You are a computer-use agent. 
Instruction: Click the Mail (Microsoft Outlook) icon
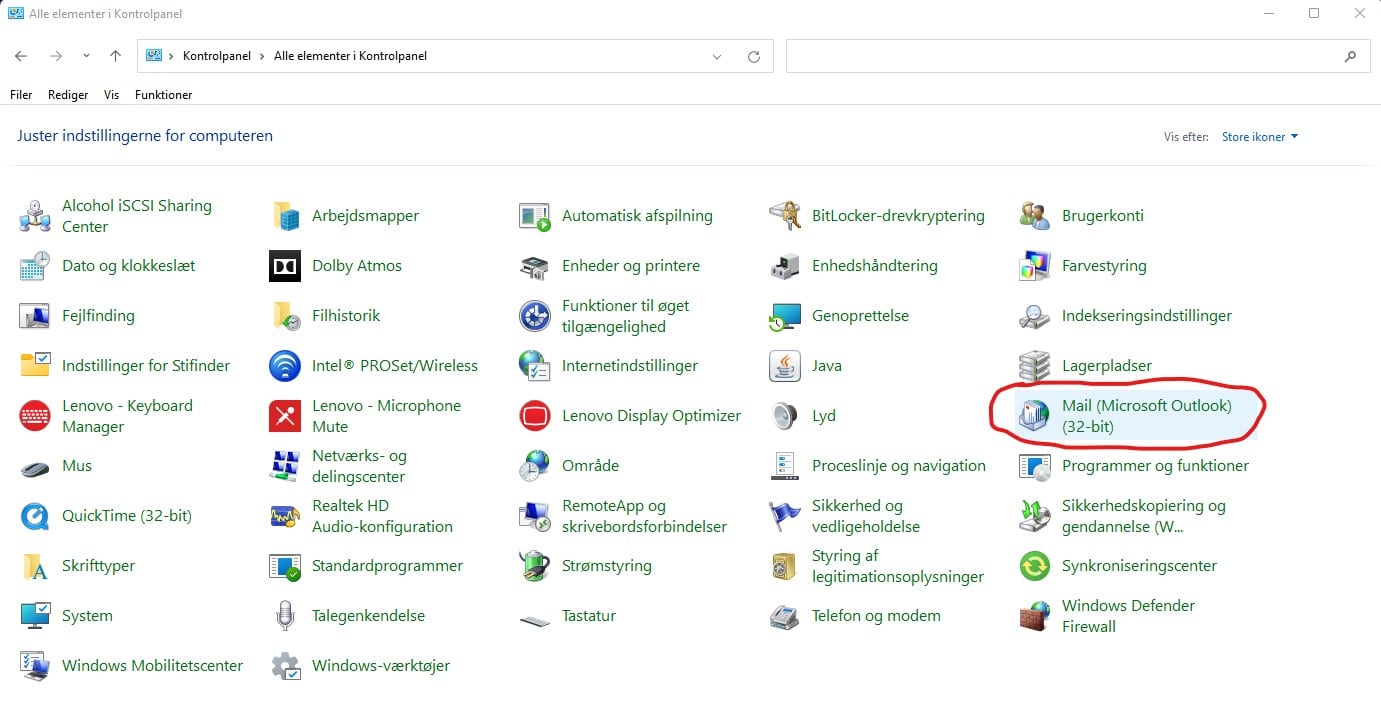1034,416
